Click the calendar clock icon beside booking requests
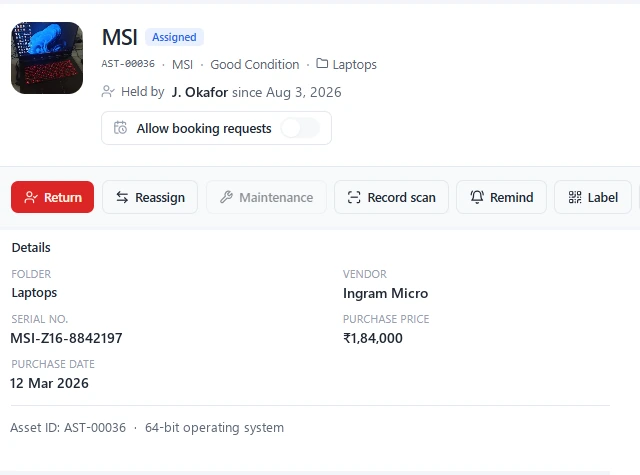Viewport: 640px width, 475px height. pos(120,128)
